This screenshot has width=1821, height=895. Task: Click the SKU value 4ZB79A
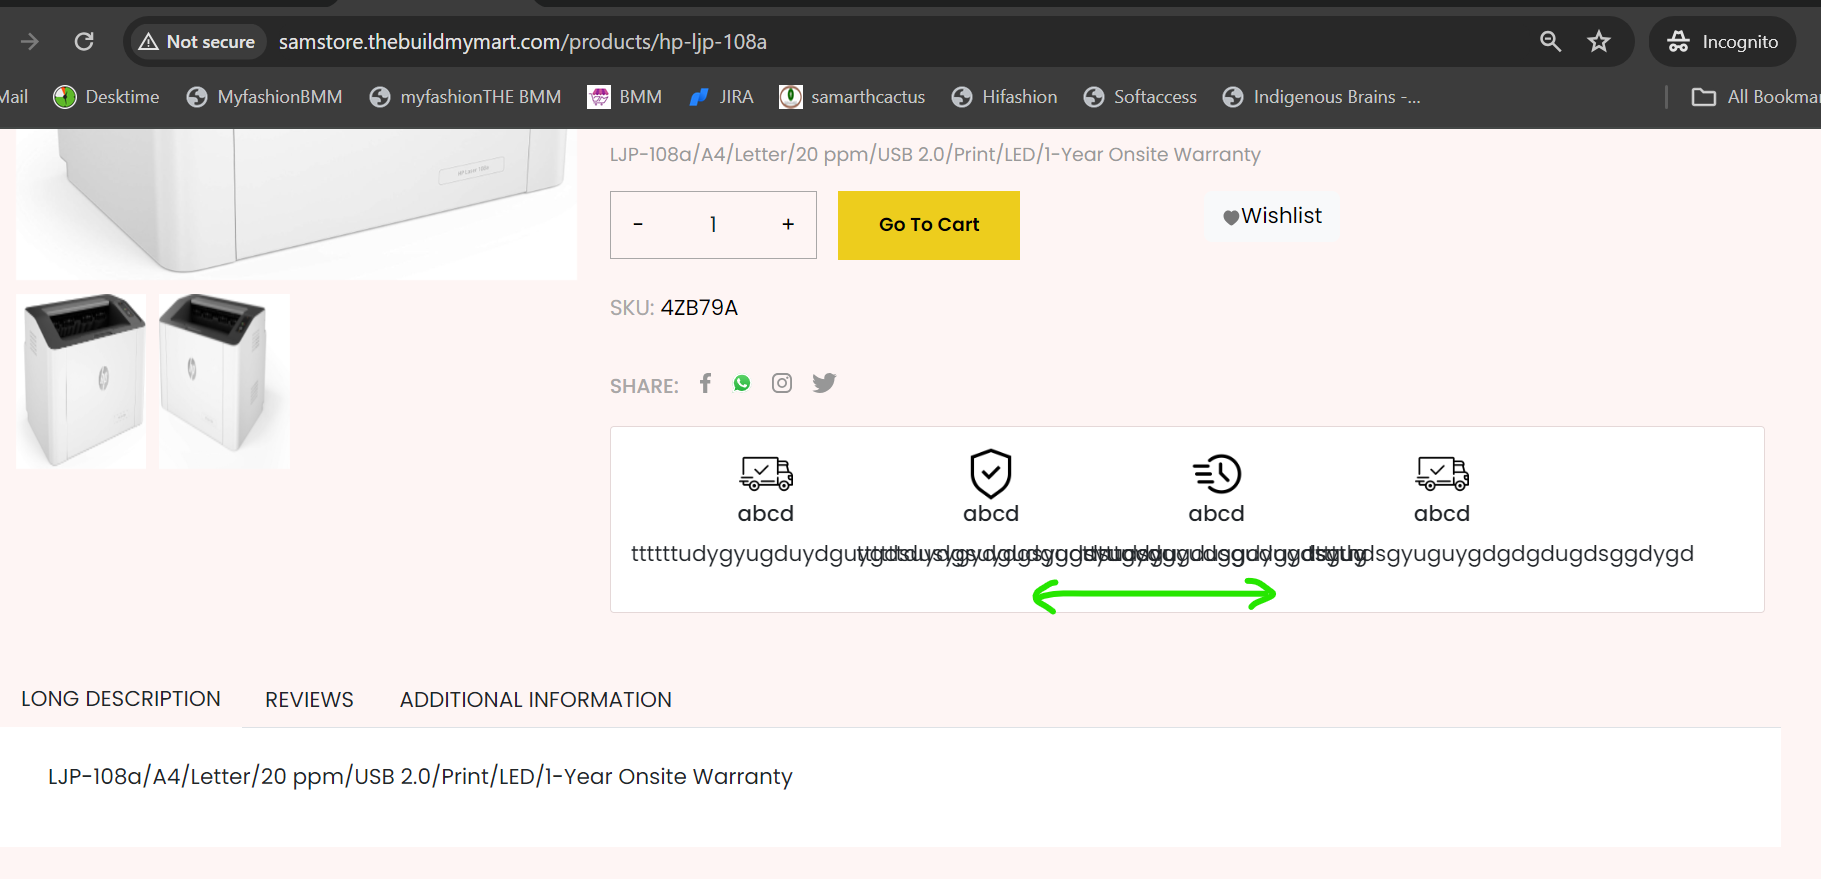[699, 308]
